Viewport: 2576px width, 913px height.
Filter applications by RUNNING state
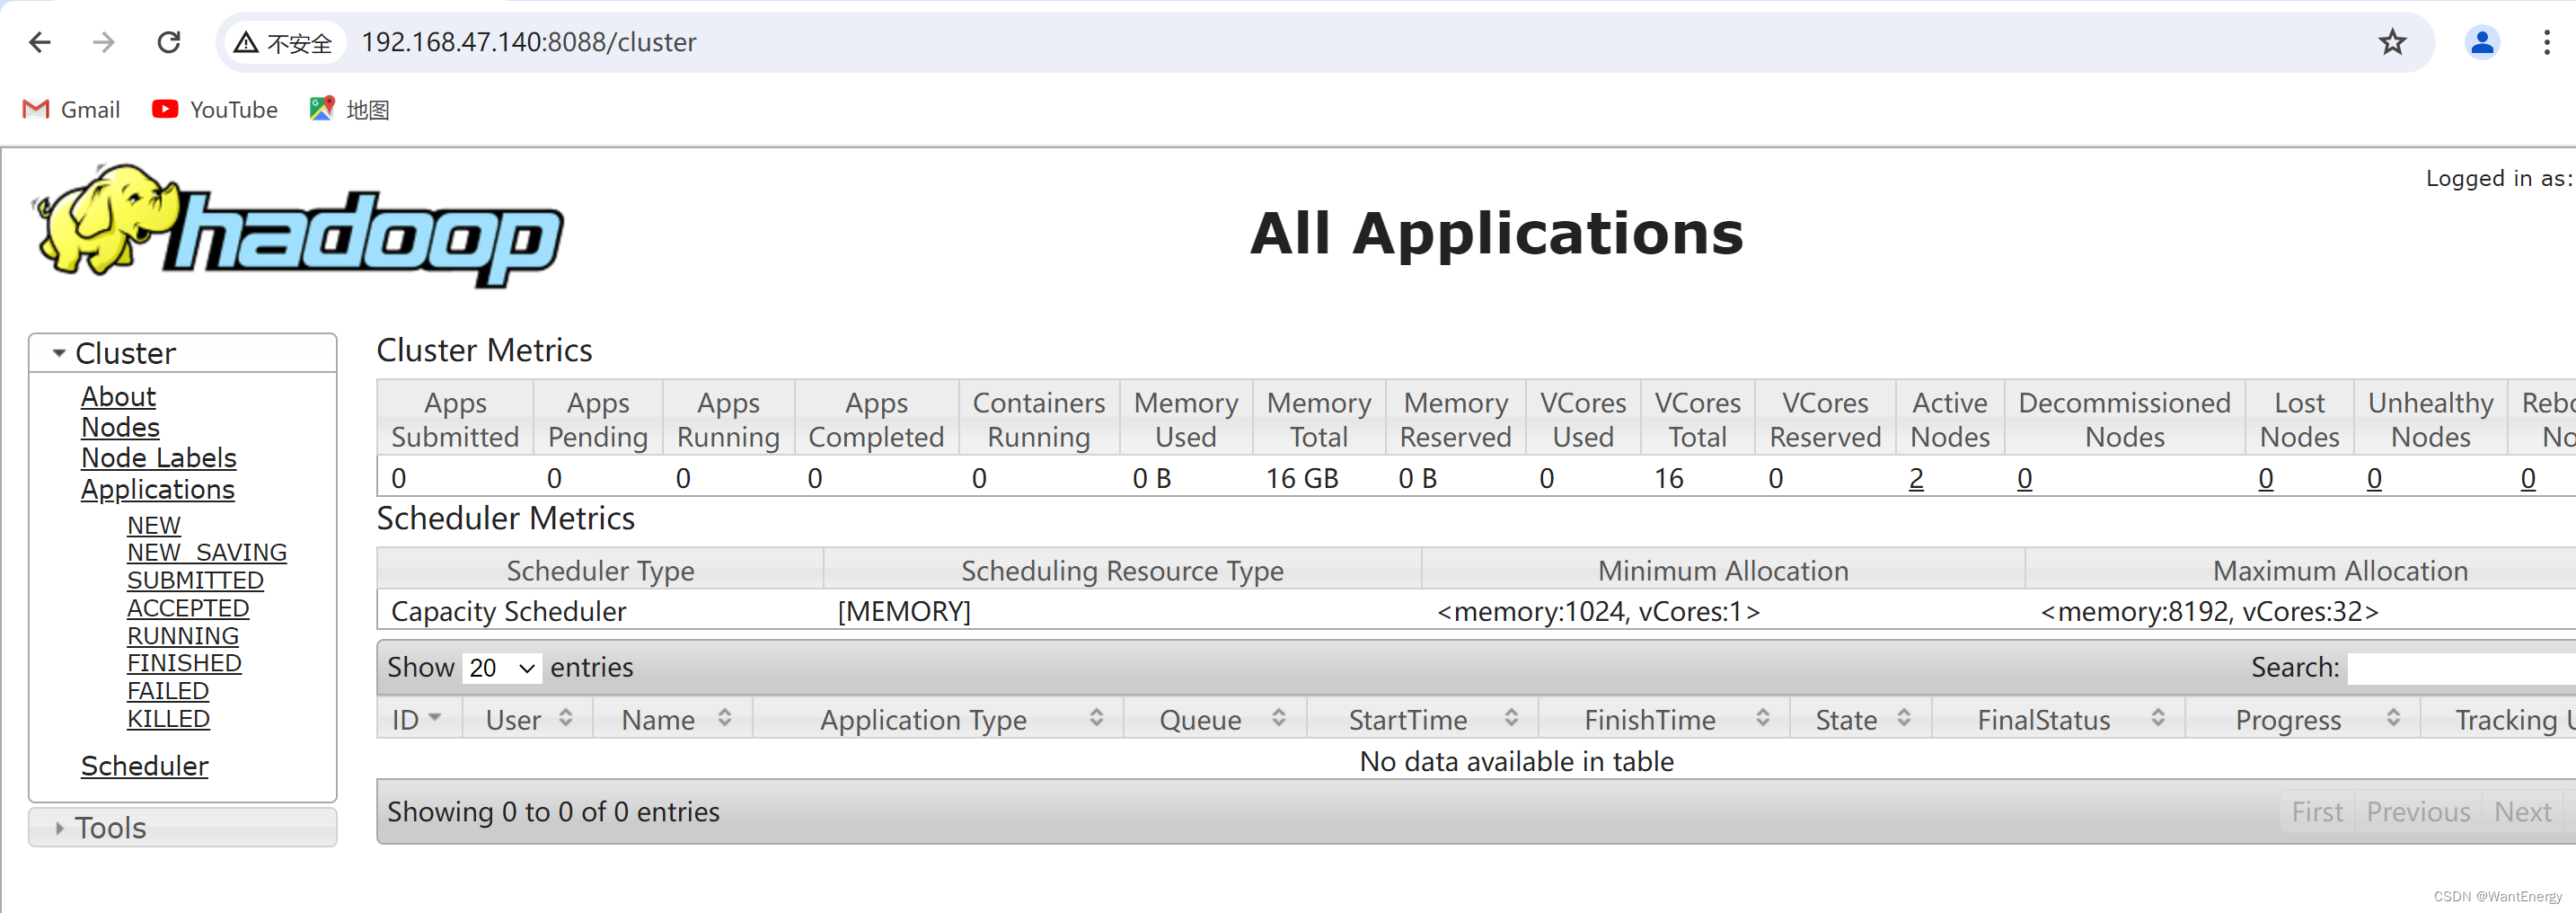[x=183, y=636]
